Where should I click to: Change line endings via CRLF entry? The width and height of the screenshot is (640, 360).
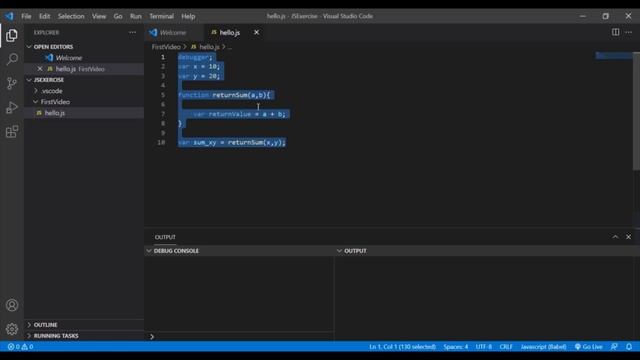tap(506, 347)
